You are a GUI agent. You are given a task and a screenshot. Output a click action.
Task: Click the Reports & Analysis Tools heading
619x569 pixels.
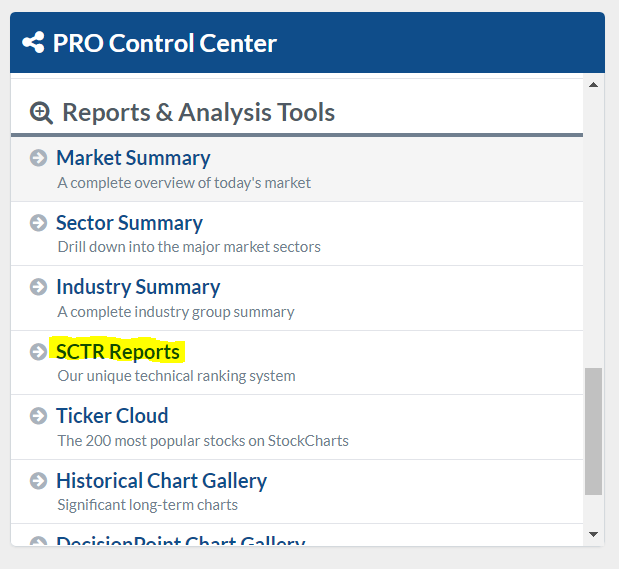coord(198,112)
